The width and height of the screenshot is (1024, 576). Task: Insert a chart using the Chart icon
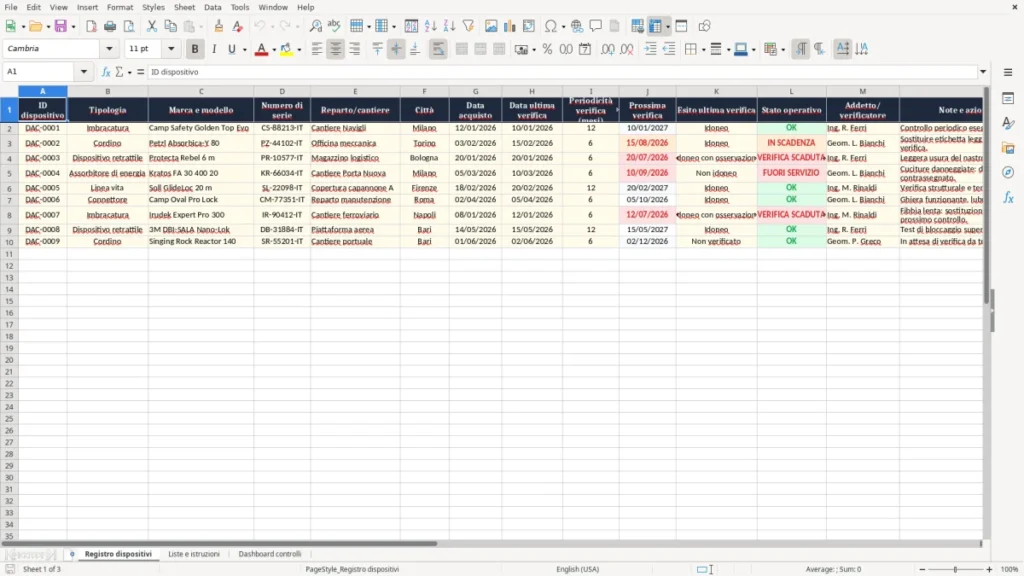(x=510, y=26)
